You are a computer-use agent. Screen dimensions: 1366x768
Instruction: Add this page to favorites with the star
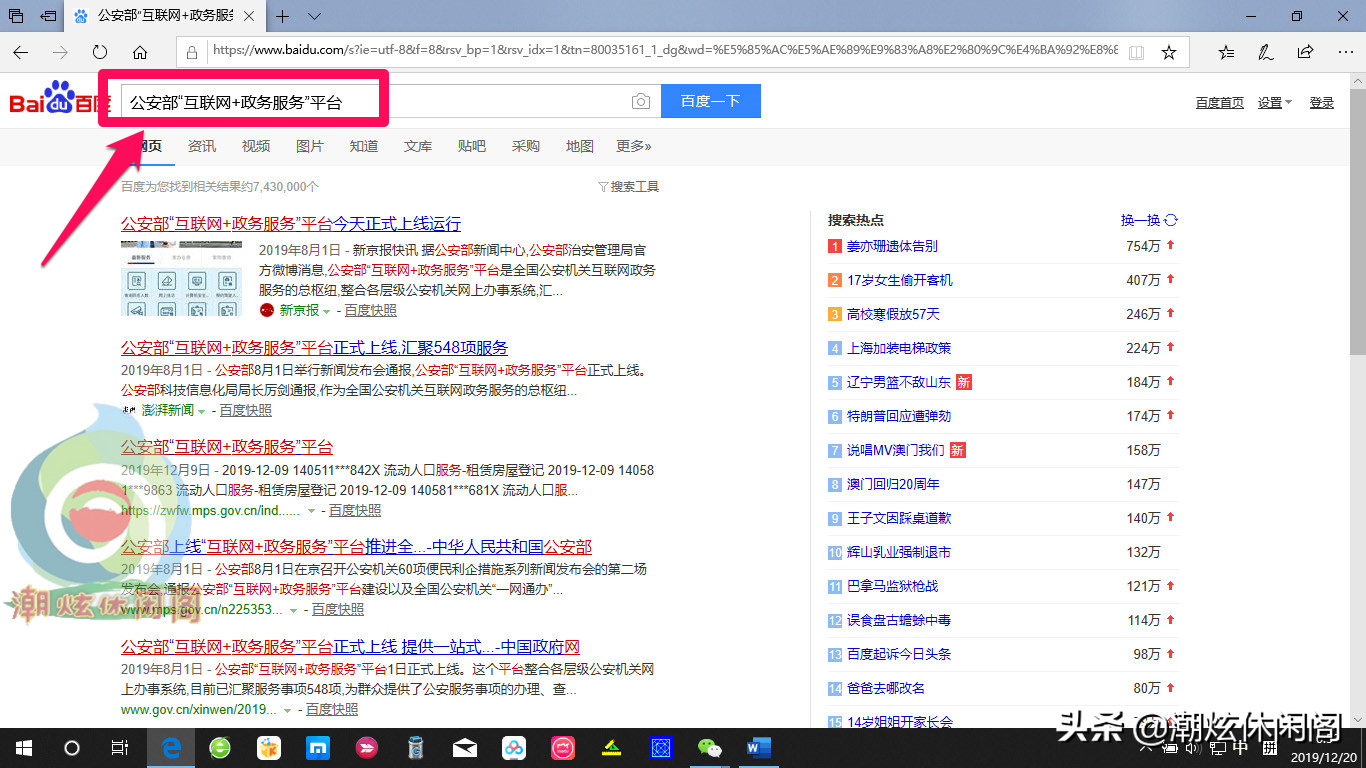click(1168, 52)
